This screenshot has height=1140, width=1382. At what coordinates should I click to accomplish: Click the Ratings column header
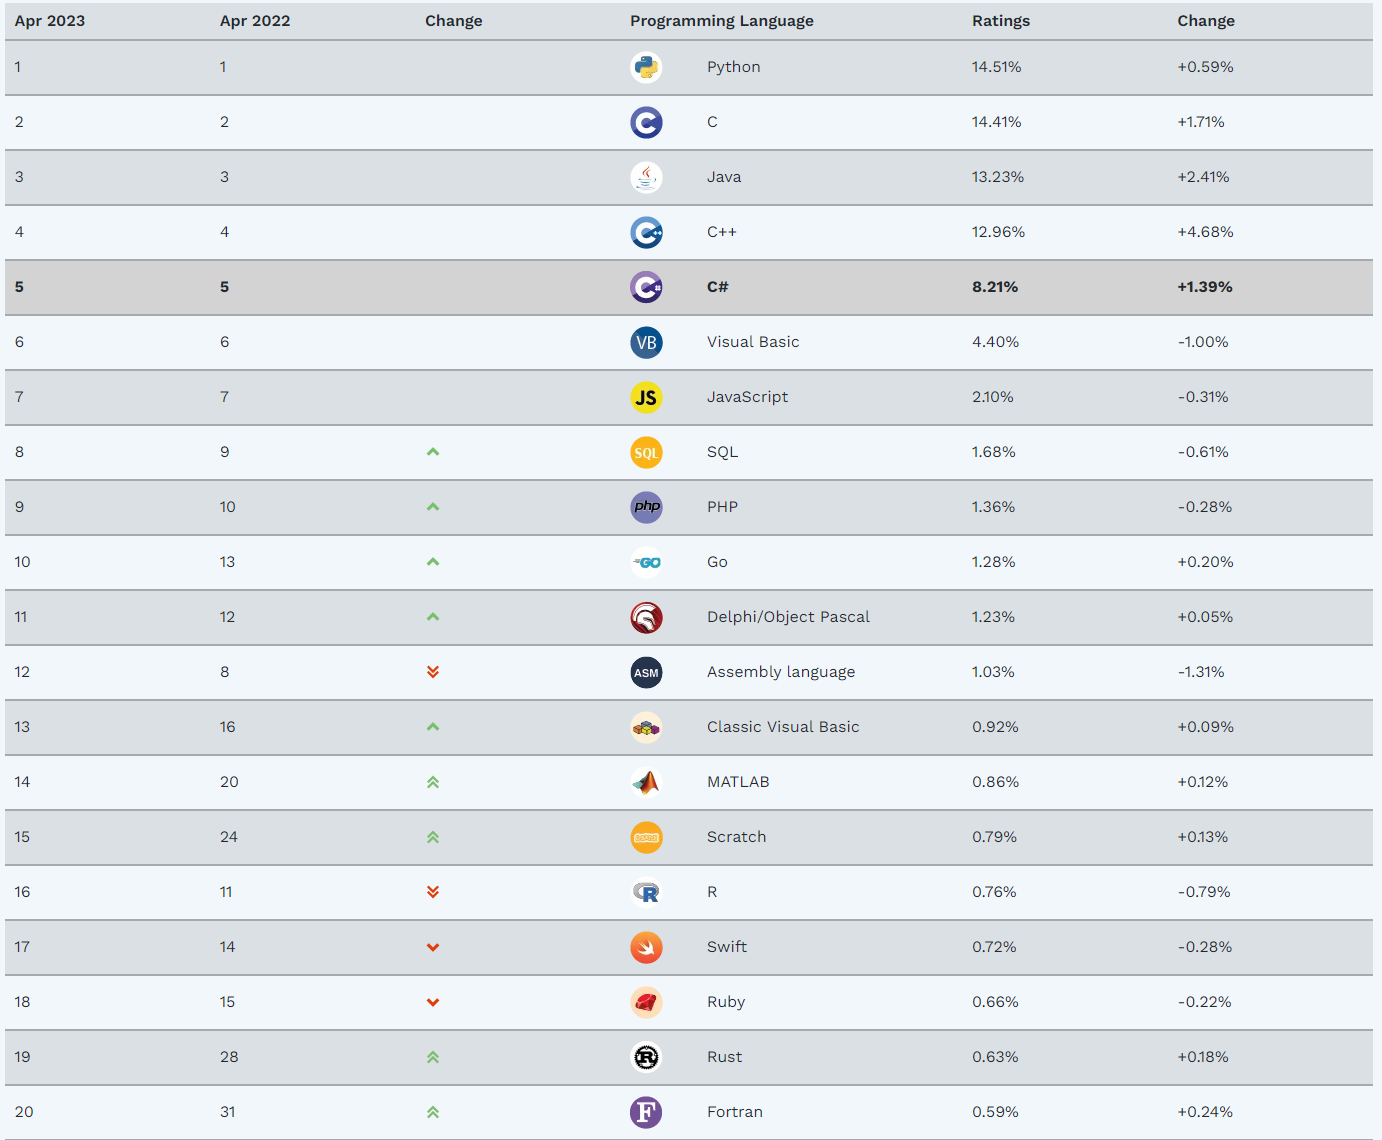[1000, 21]
